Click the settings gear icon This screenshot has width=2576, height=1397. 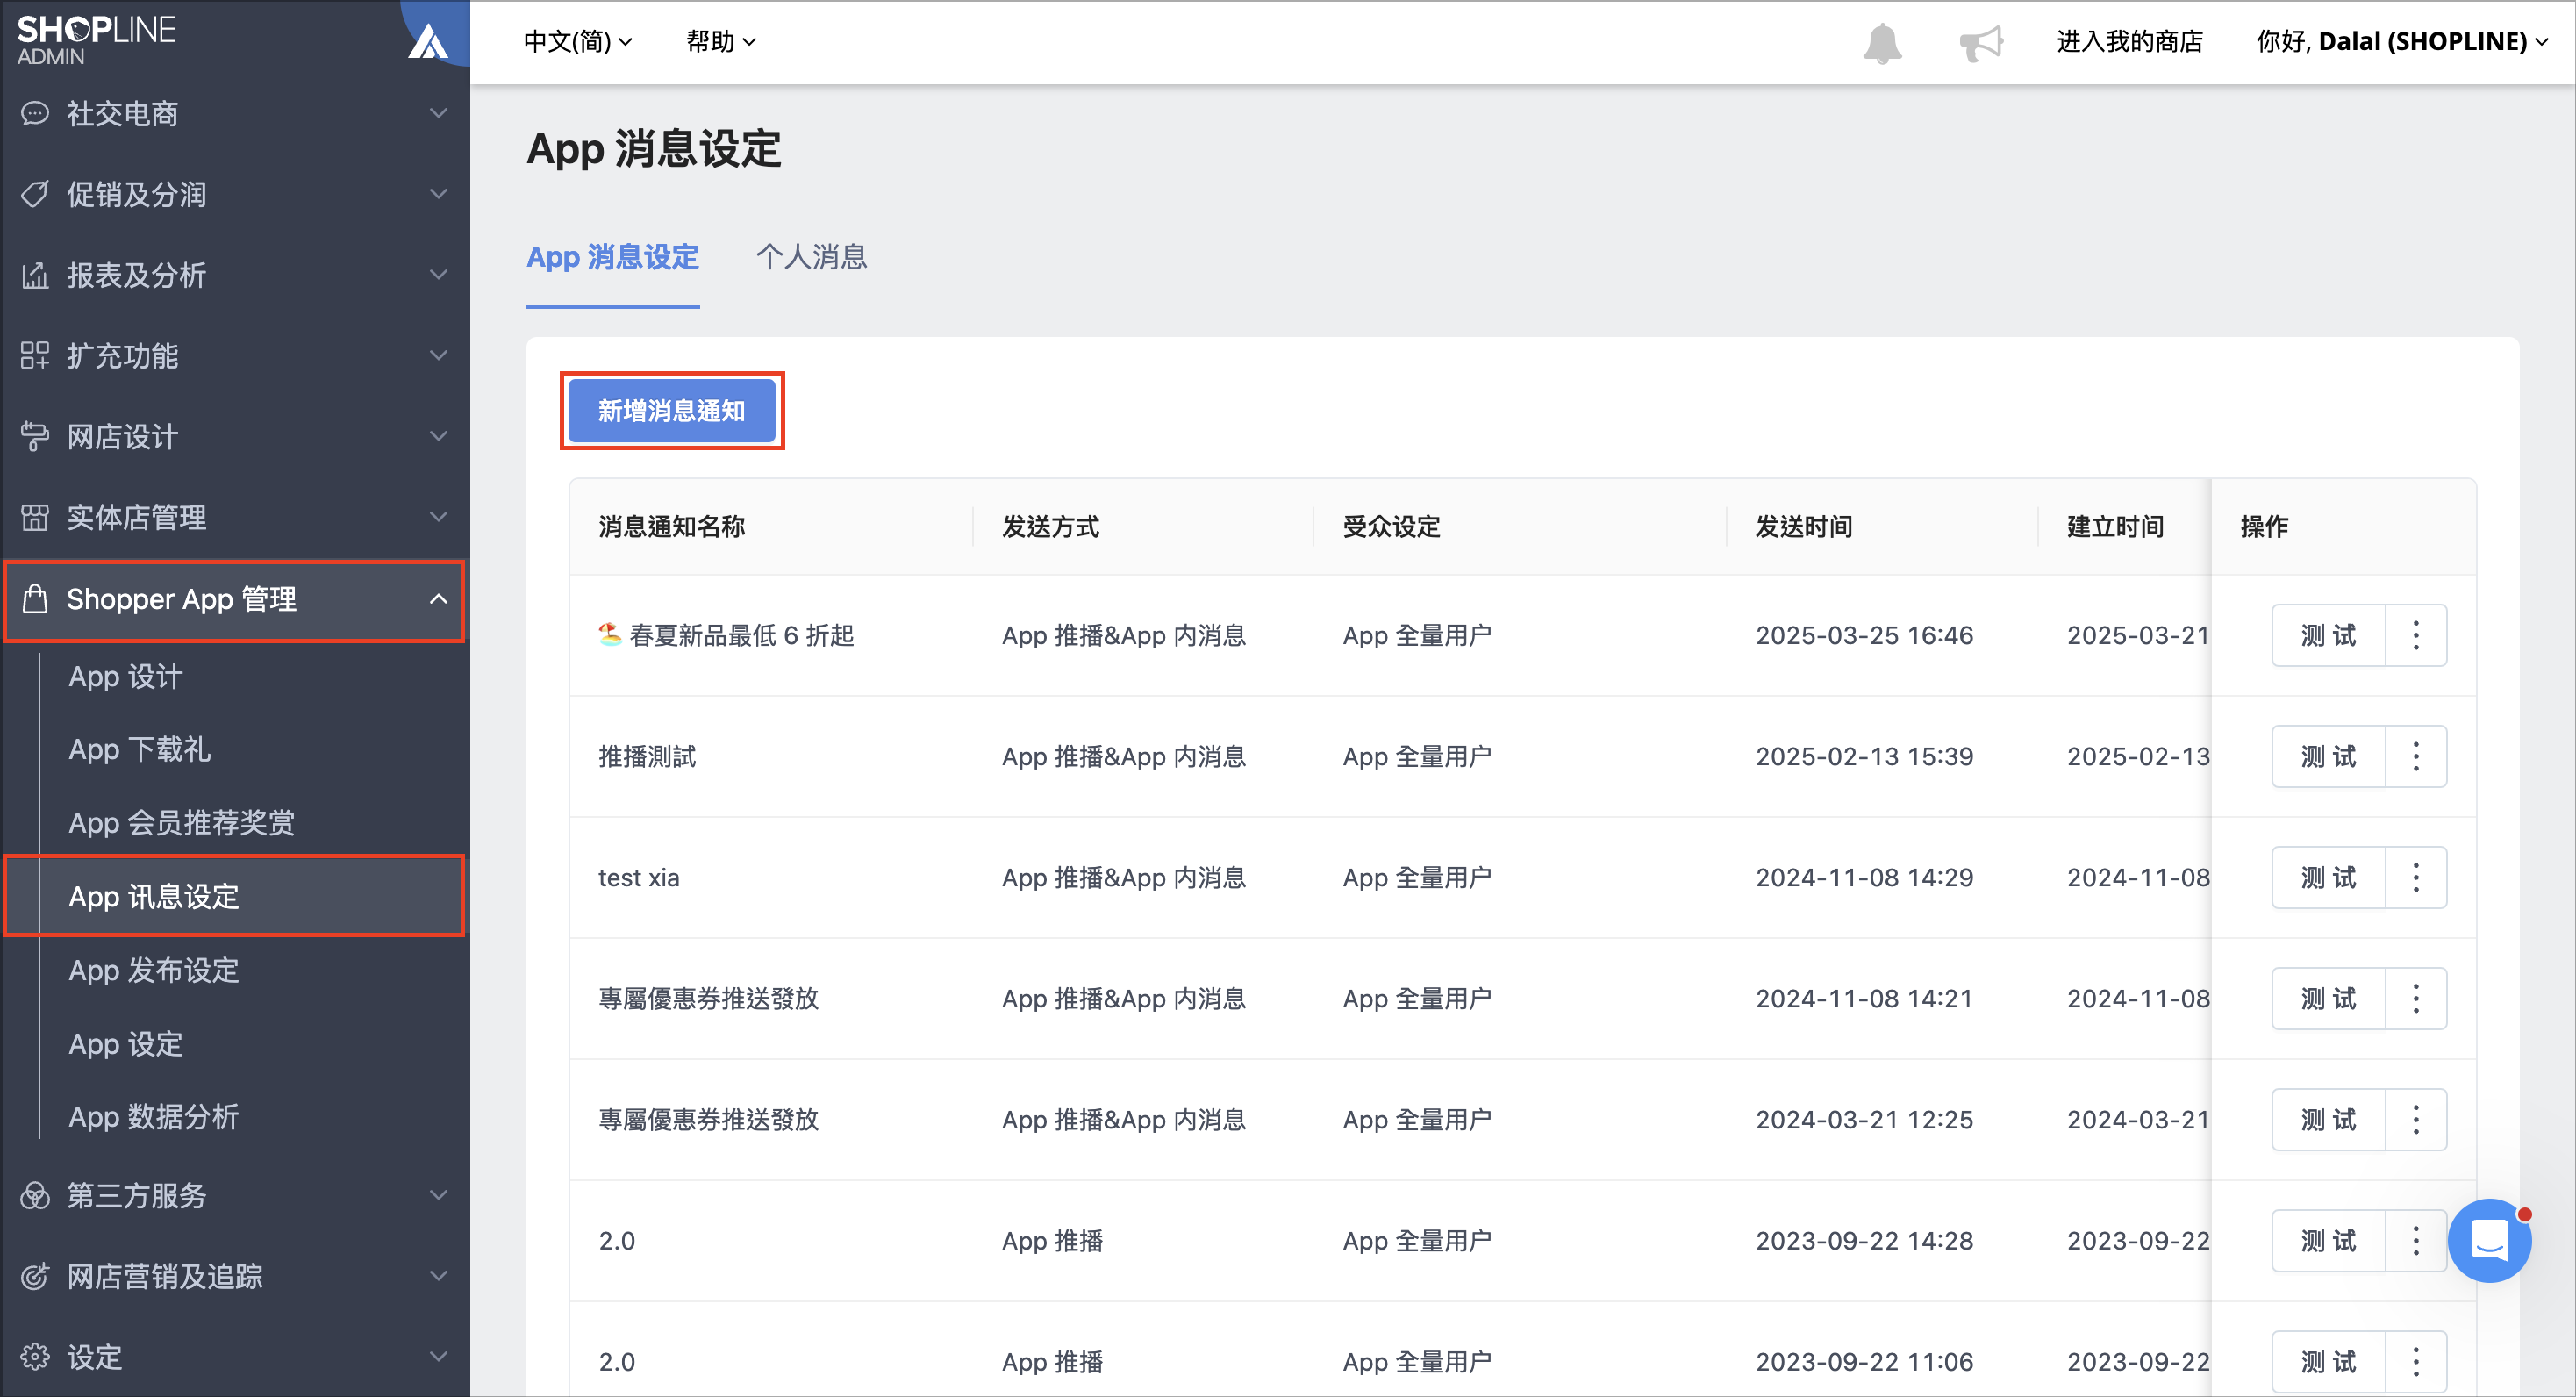click(x=35, y=1358)
